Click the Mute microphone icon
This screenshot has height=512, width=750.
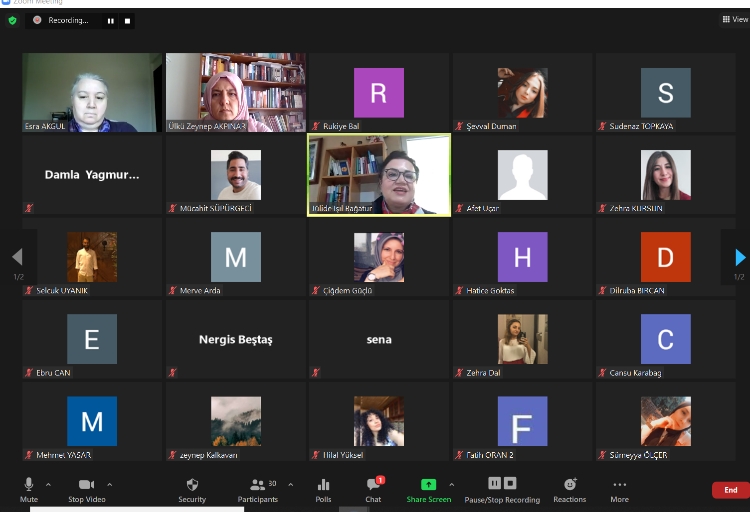click(29, 484)
